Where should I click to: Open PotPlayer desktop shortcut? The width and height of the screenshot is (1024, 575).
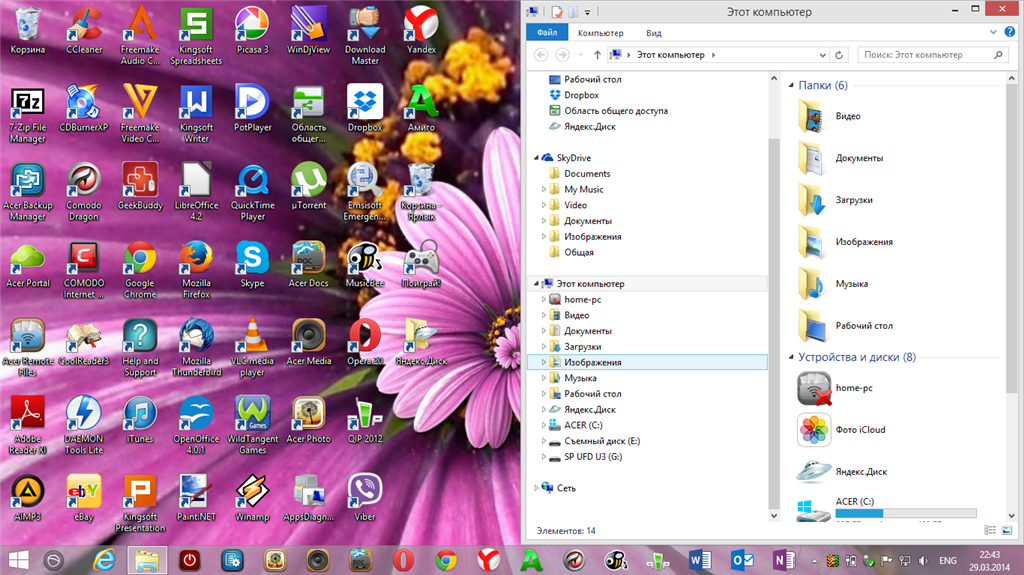252,108
